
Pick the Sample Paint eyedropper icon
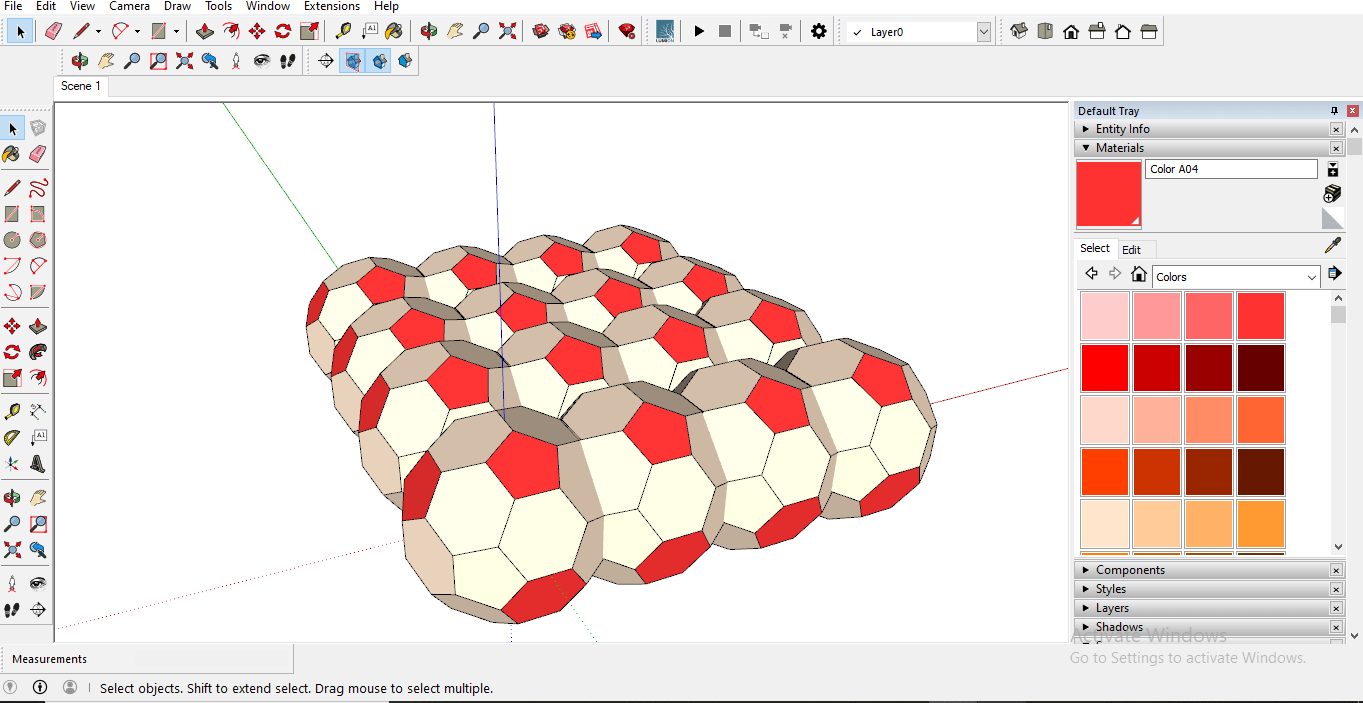[x=1332, y=246]
